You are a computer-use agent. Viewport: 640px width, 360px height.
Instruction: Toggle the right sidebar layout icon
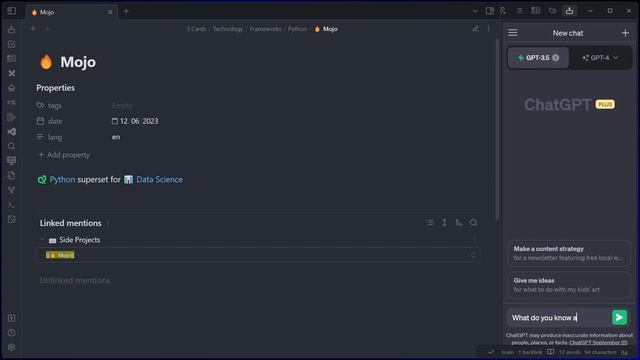490,11
